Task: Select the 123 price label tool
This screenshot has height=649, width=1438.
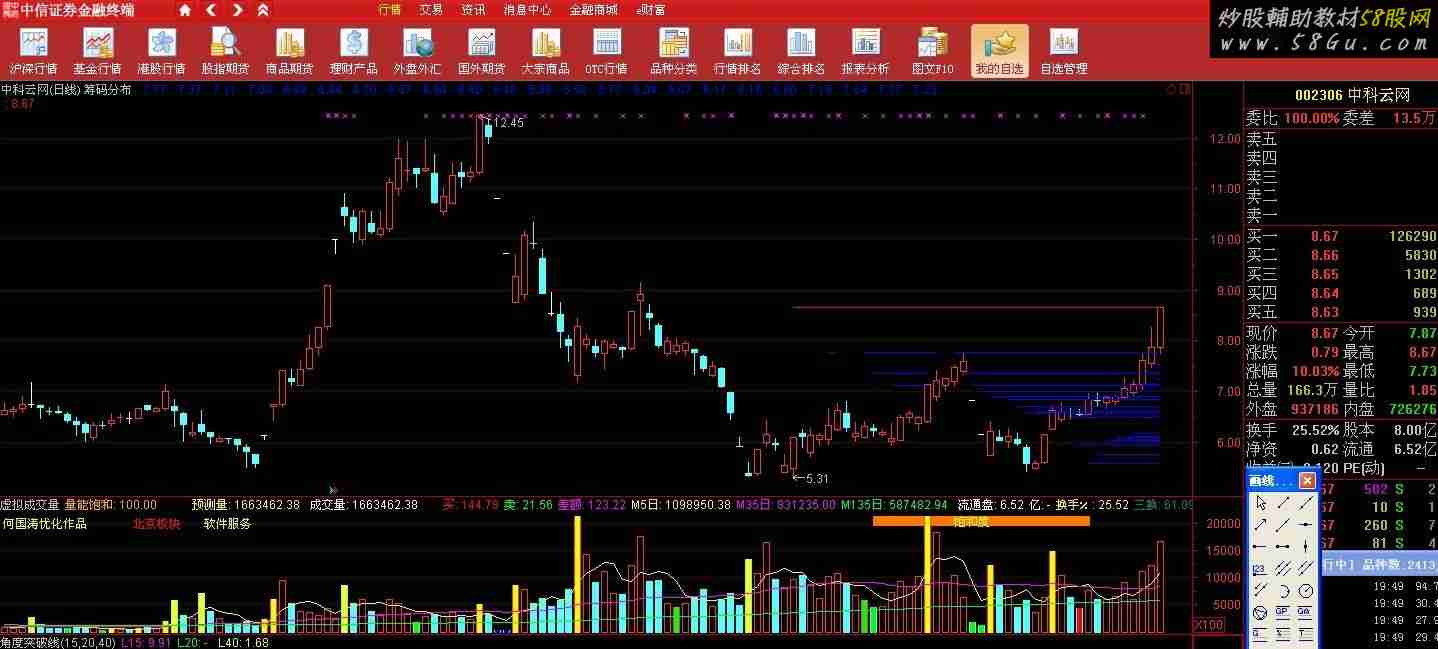Action: click(1262, 568)
